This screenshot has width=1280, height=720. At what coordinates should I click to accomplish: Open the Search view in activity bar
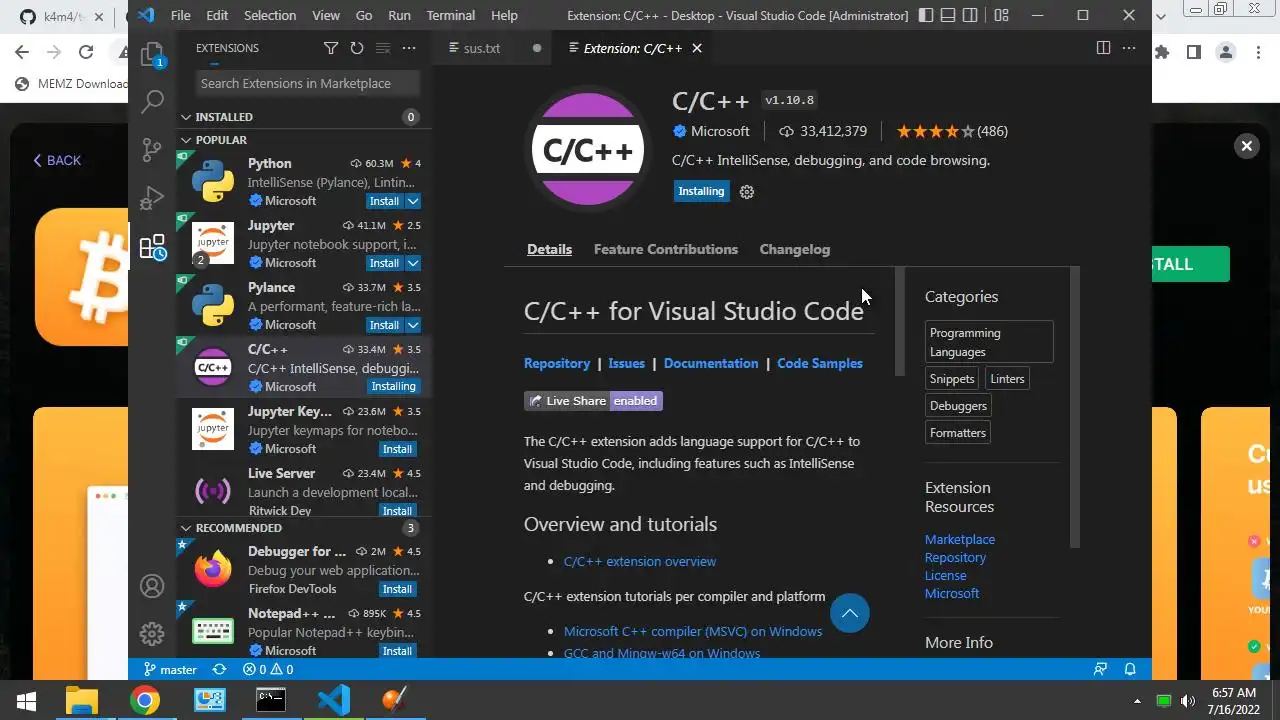click(x=152, y=101)
